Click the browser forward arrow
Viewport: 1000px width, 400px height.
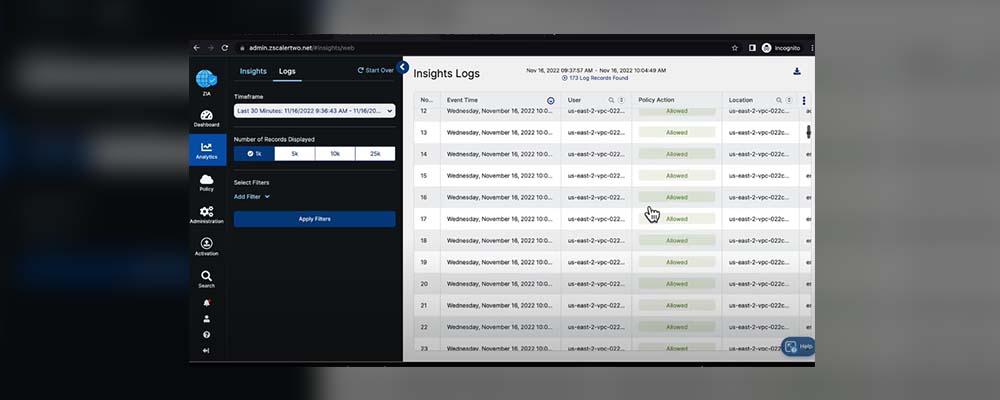210,48
